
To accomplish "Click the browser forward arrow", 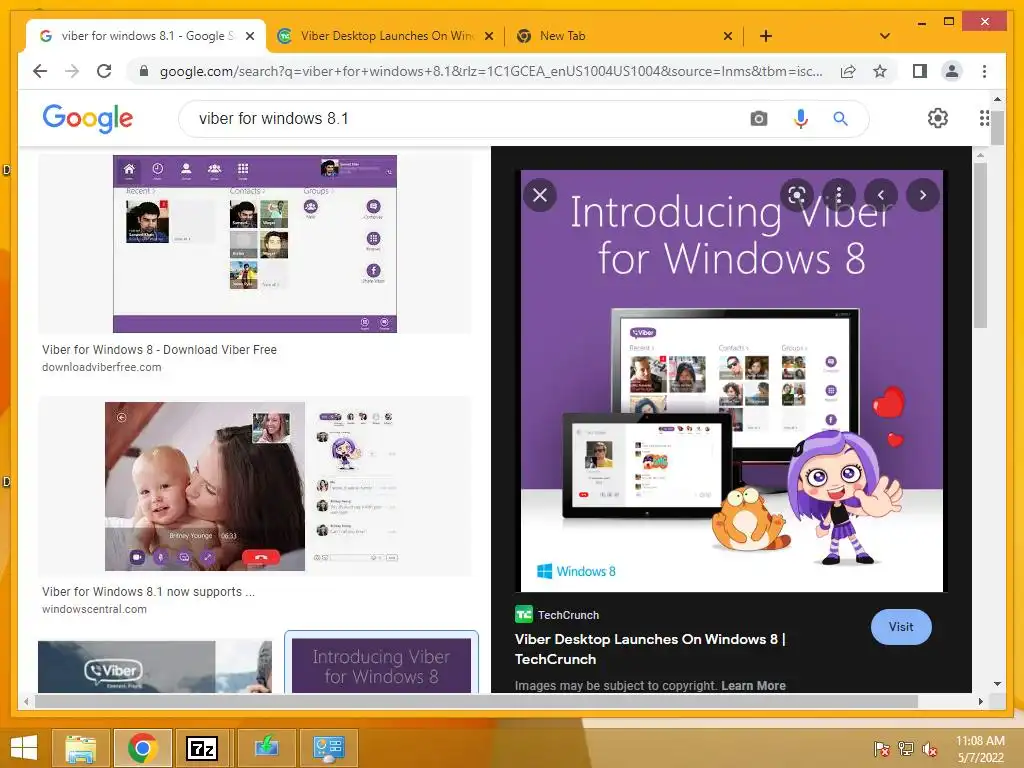I will click(x=72, y=71).
